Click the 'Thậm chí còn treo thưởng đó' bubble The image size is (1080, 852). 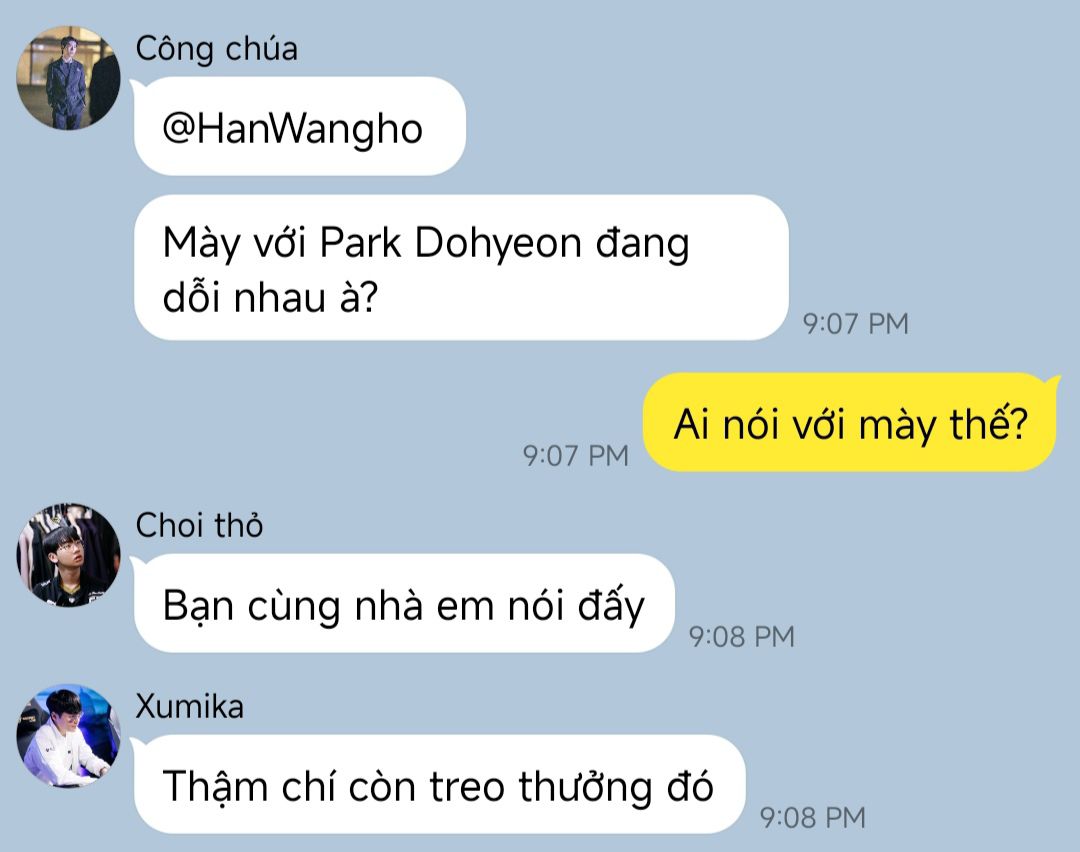coord(439,785)
